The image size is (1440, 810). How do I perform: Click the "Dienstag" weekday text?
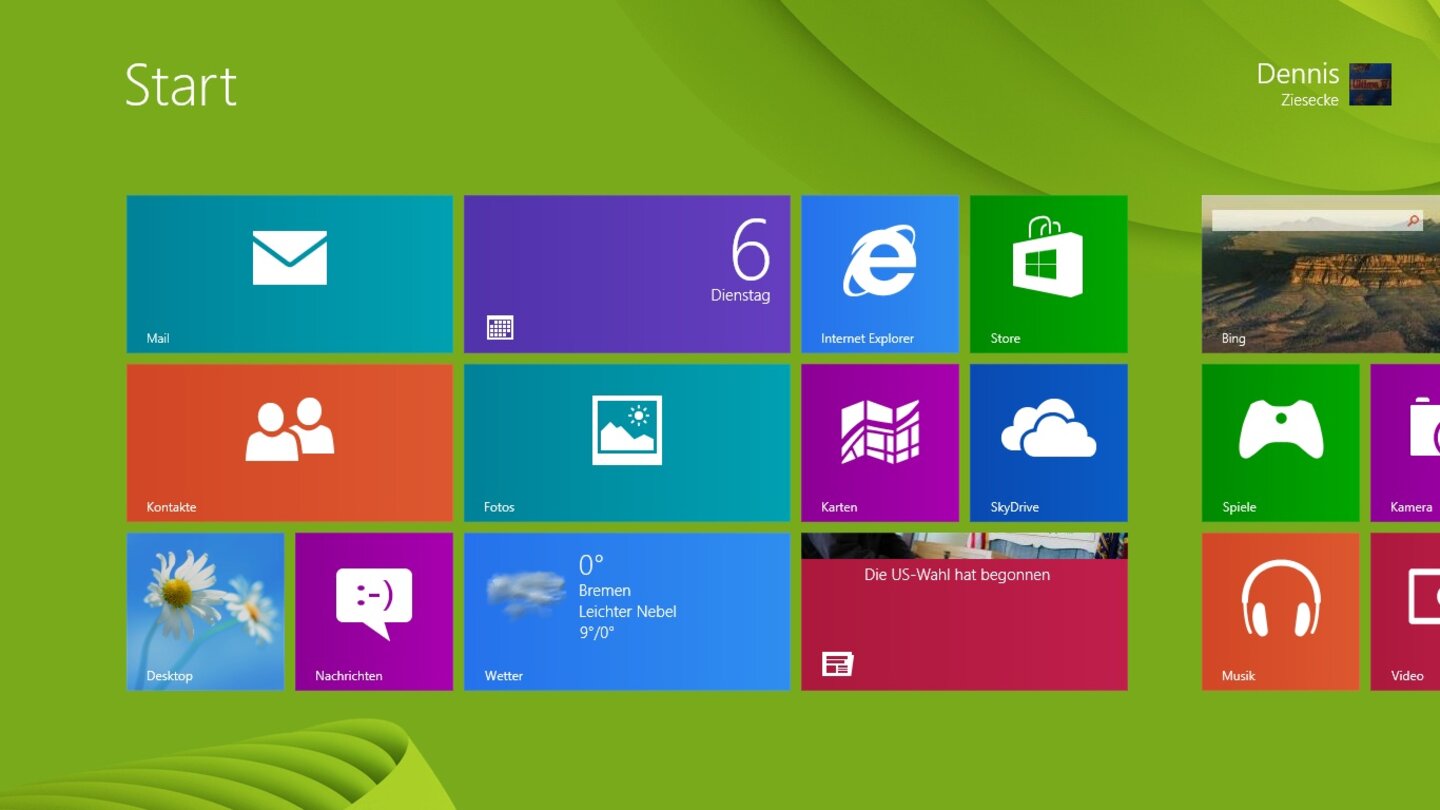tap(741, 296)
